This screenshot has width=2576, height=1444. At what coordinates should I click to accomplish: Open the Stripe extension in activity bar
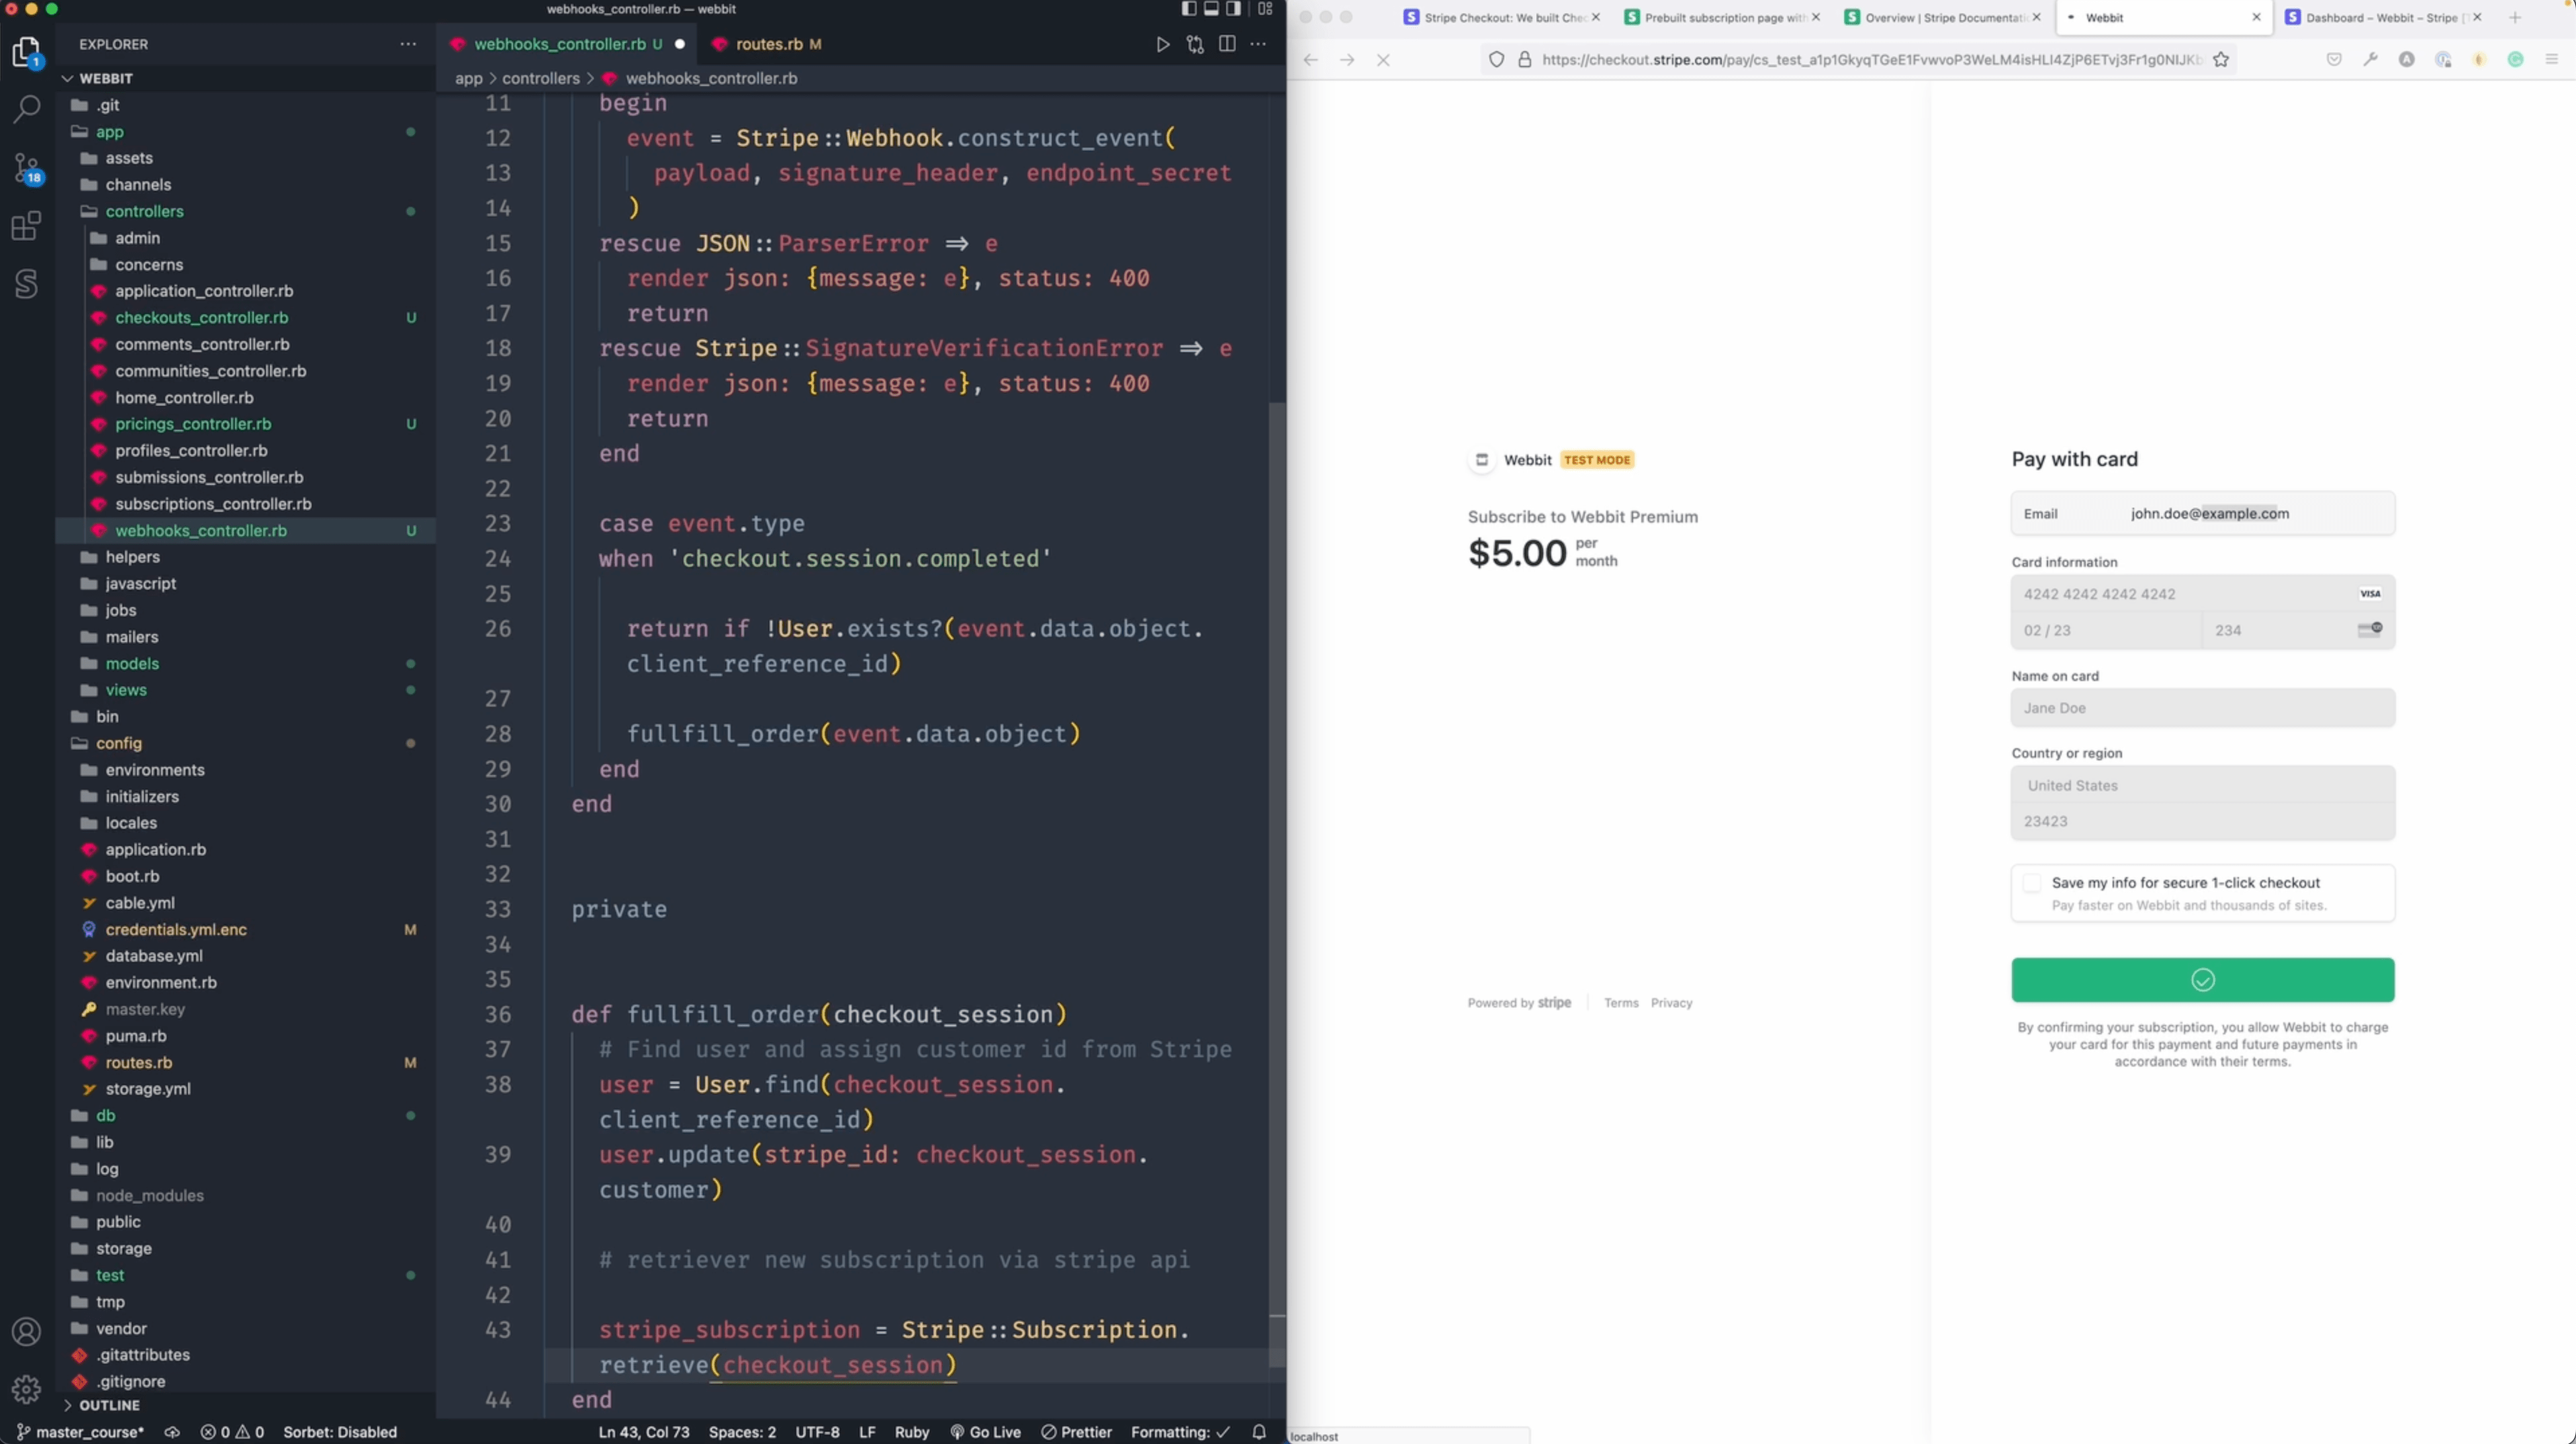(27, 284)
